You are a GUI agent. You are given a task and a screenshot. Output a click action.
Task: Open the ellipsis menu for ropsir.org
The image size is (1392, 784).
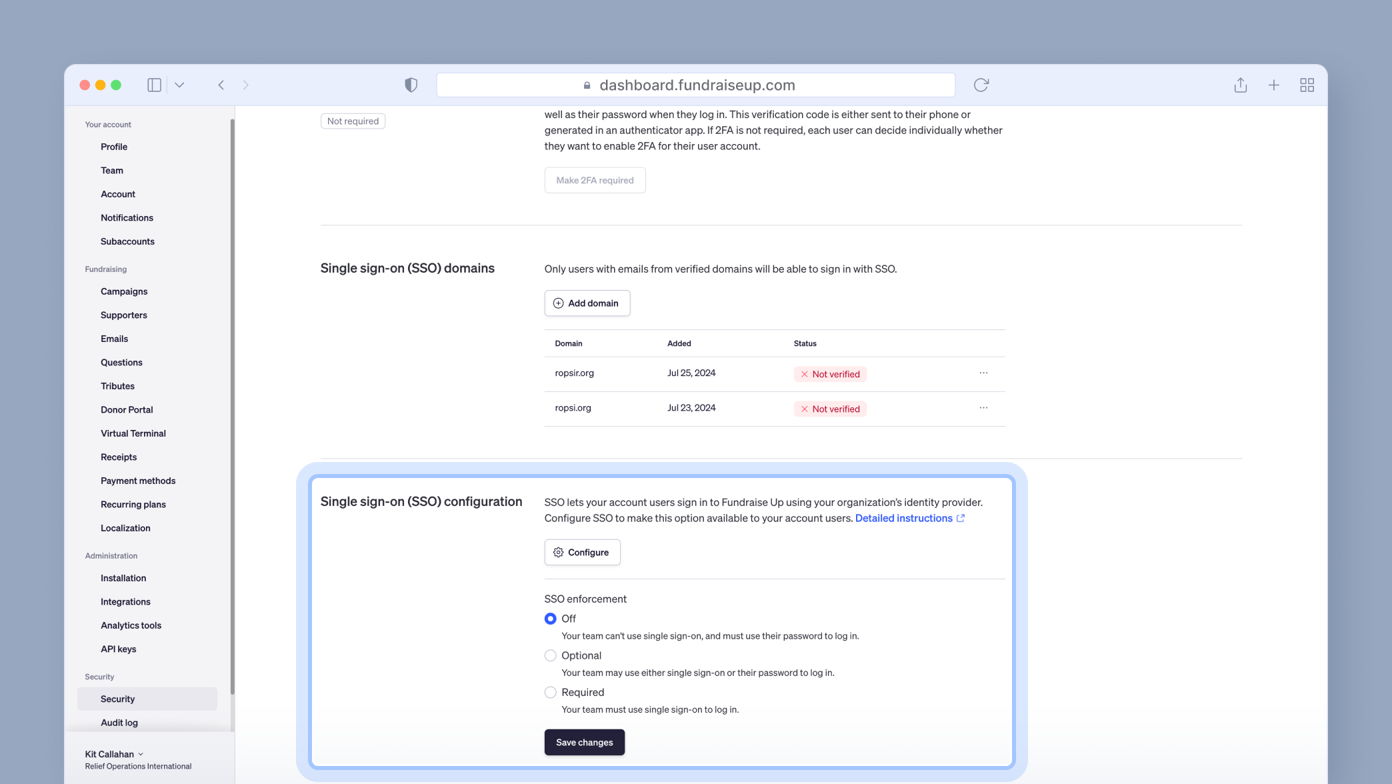(x=983, y=373)
